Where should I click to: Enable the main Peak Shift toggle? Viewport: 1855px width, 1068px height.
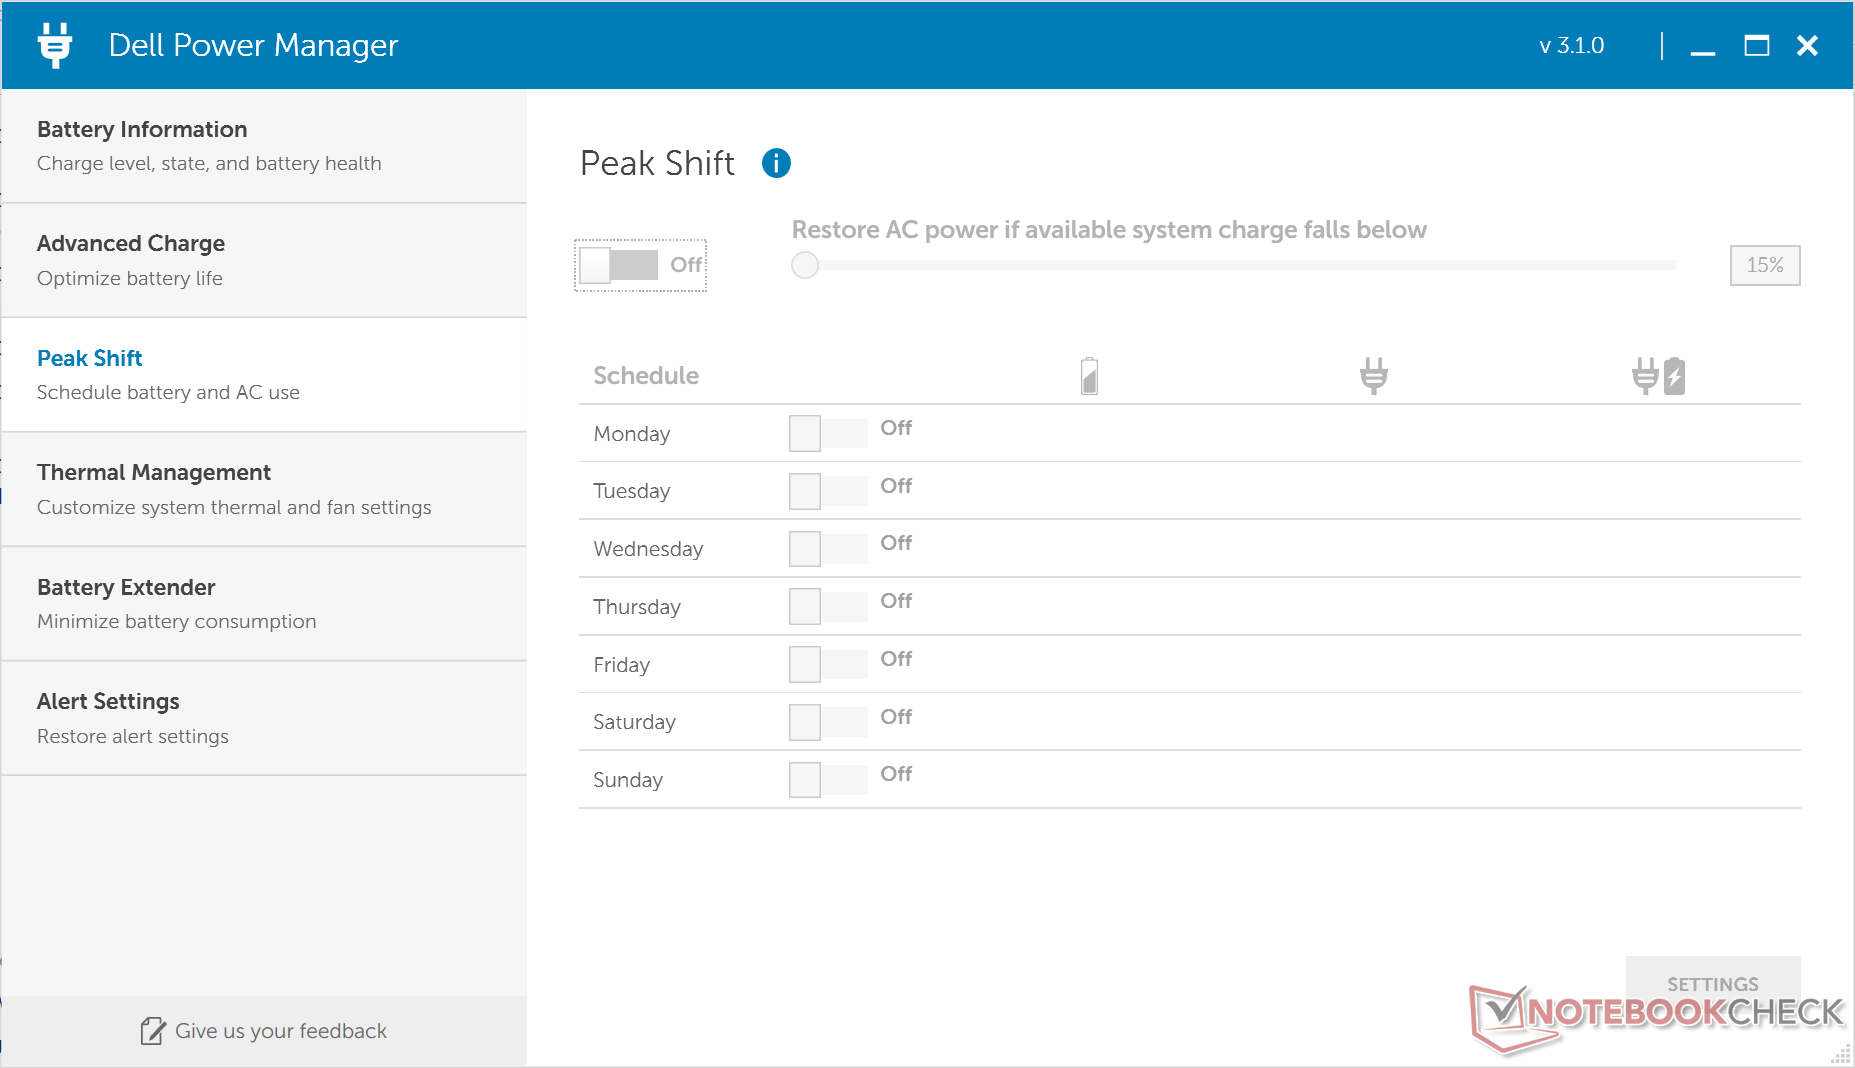point(620,265)
